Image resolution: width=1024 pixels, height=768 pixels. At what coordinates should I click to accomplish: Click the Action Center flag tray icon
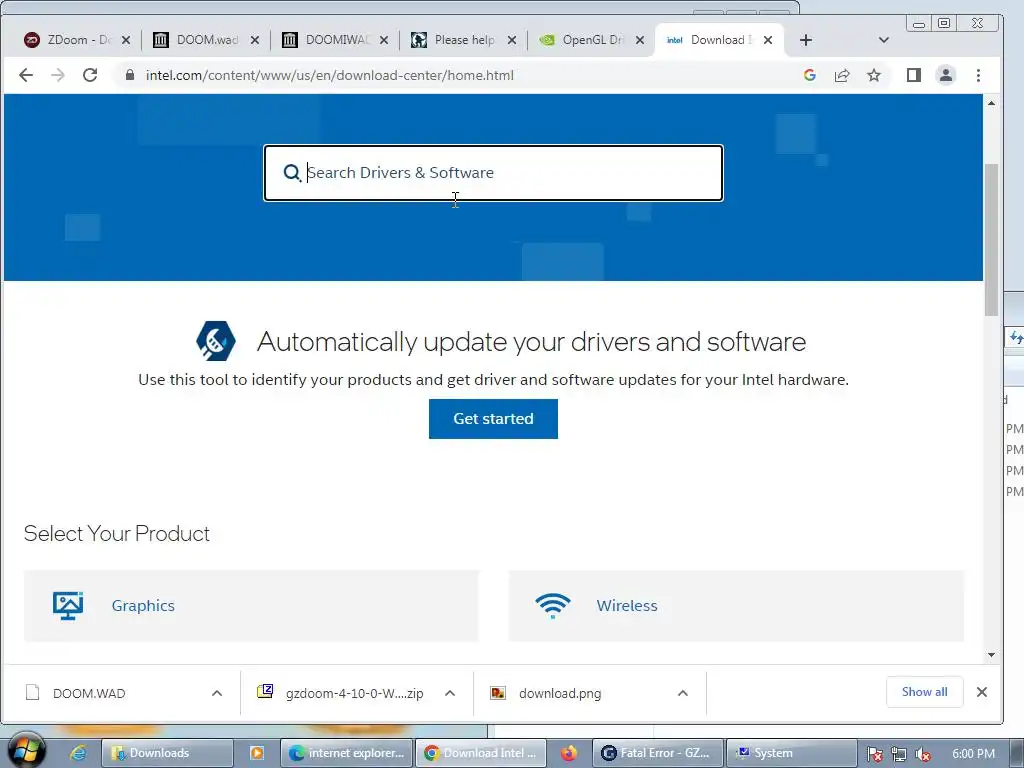pyautogui.click(x=874, y=754)
